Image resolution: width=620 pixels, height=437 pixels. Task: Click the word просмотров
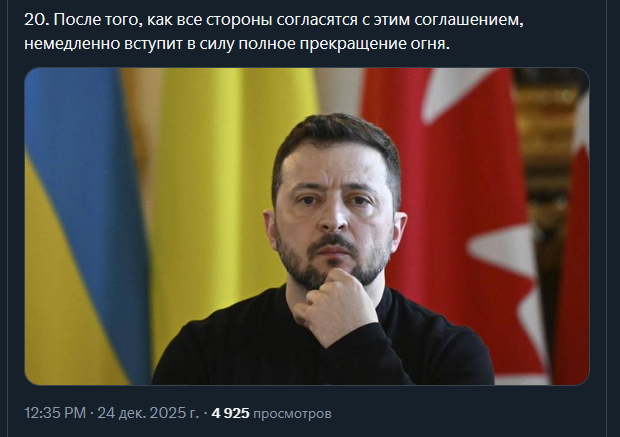[292, 414]
